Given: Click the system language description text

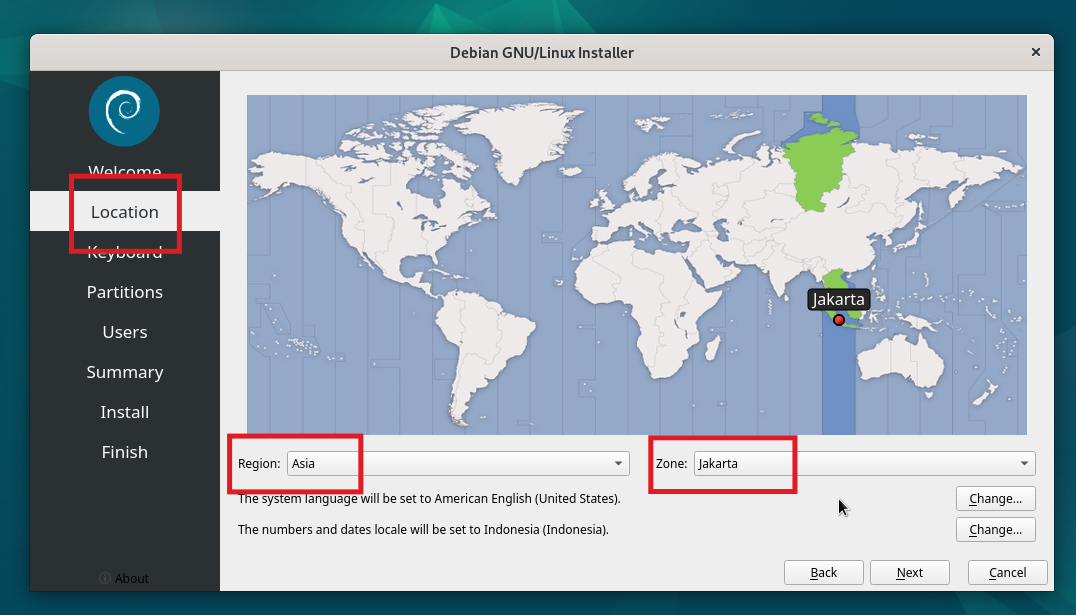Looking at the screenshot, I should click(429, 498).
